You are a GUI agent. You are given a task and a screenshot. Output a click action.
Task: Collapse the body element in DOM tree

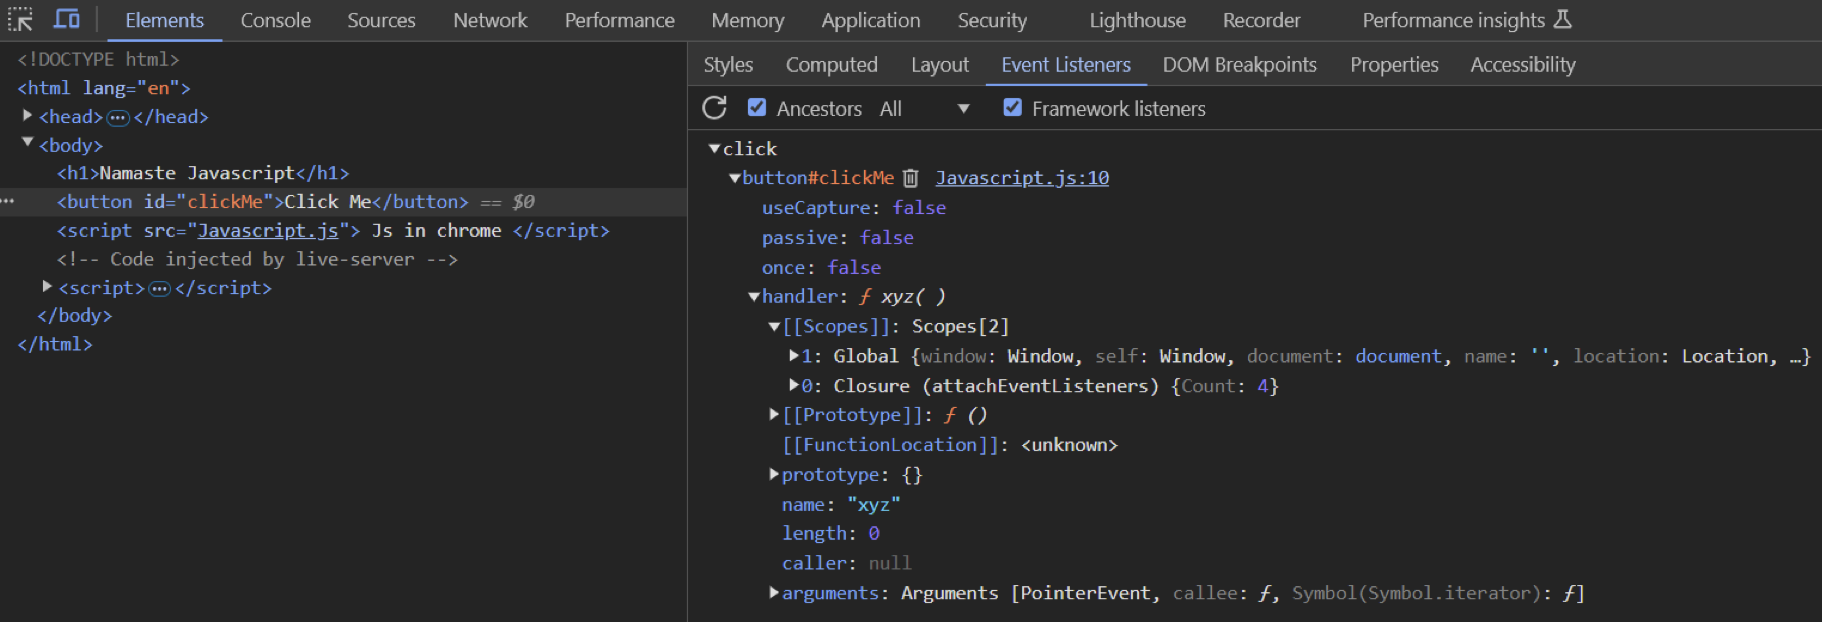click(x=28, y=144)
